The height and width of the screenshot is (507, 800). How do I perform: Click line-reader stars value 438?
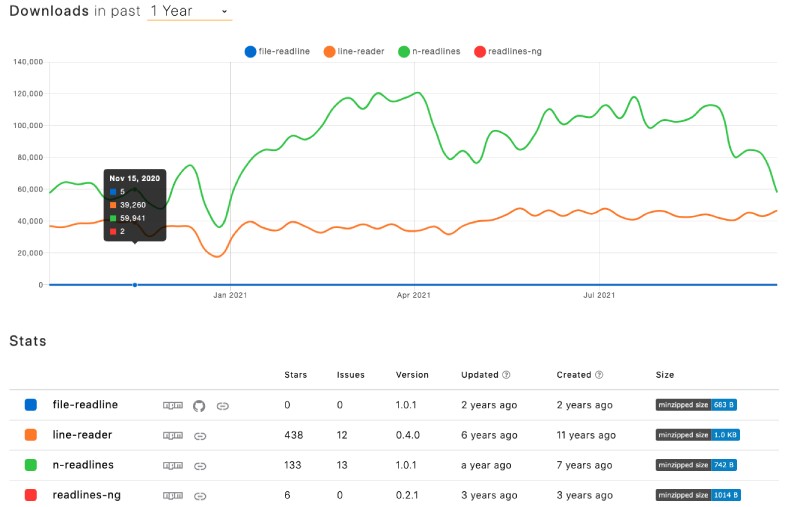[x=293, y=435]
